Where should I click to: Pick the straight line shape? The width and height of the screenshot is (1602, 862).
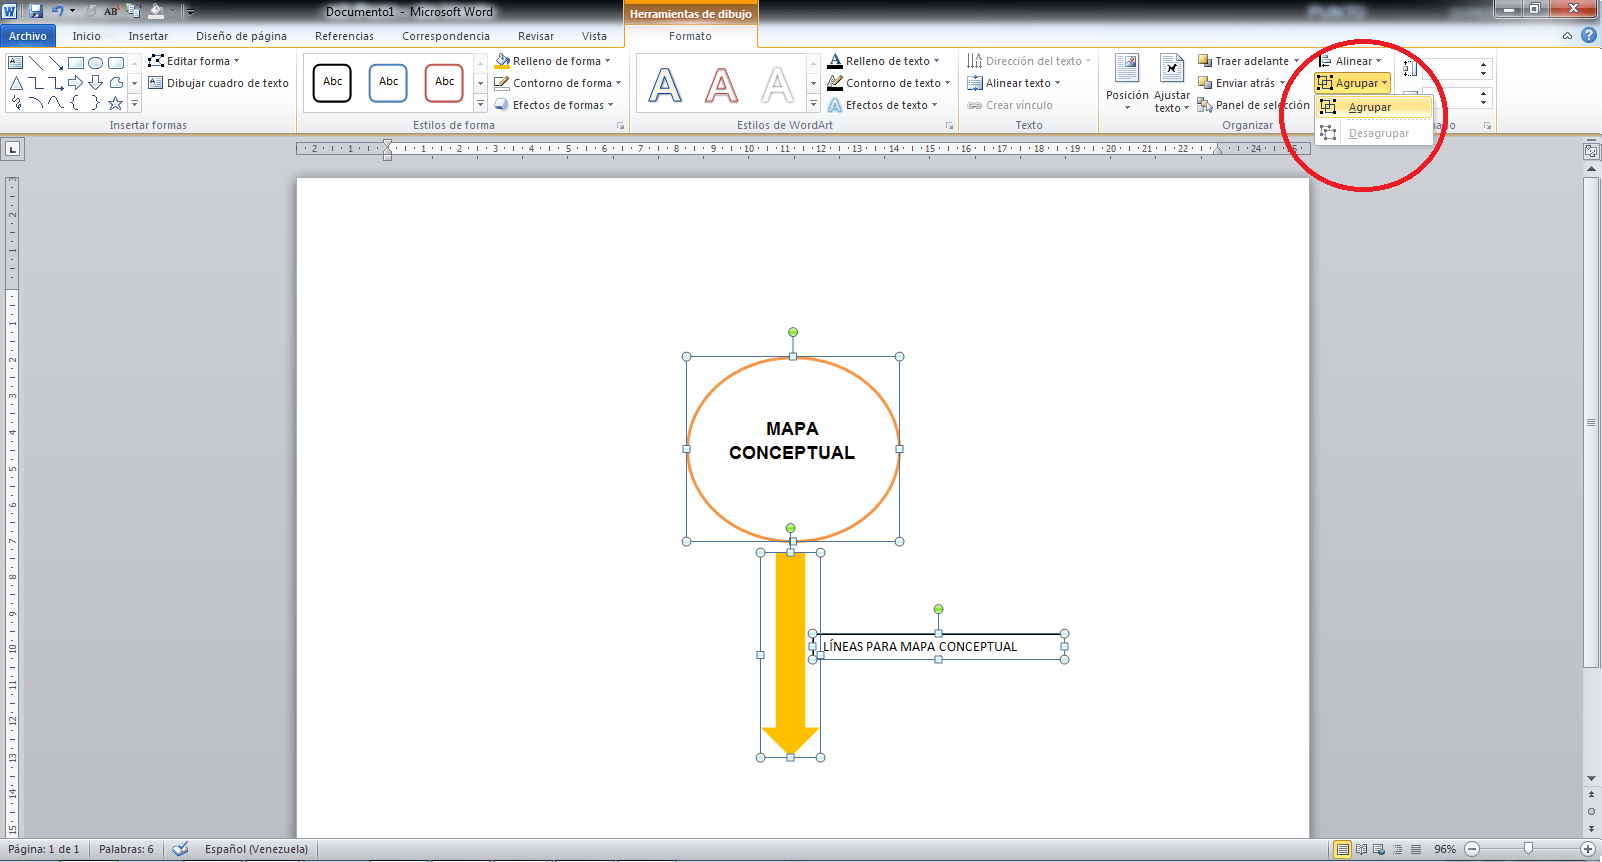[x=36, y=62]
